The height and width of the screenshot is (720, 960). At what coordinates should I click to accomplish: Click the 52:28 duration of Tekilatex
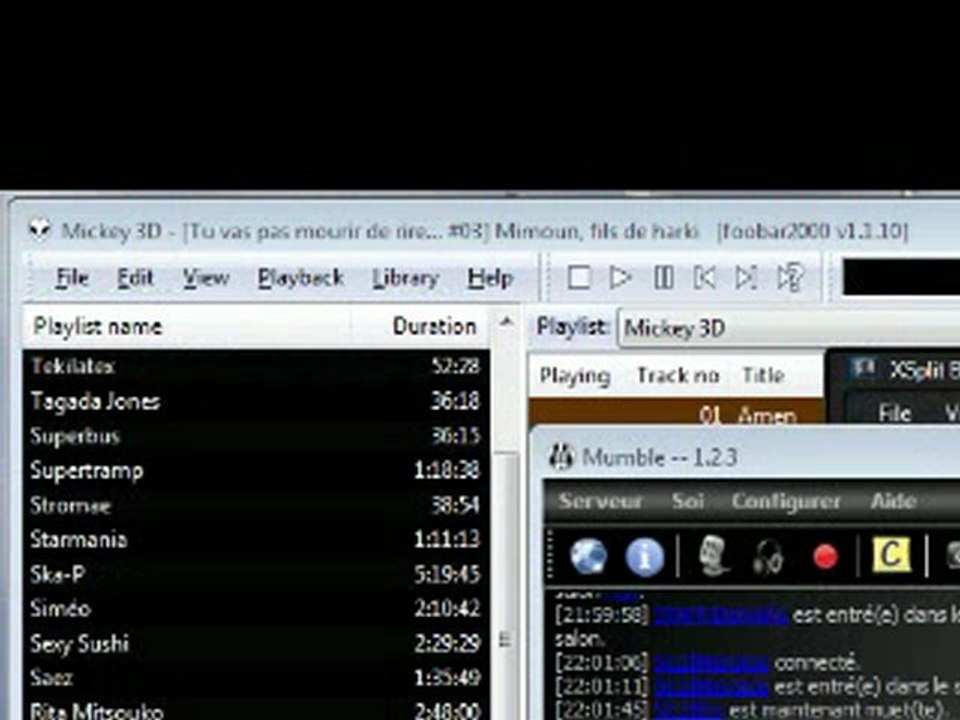point(455,366)
